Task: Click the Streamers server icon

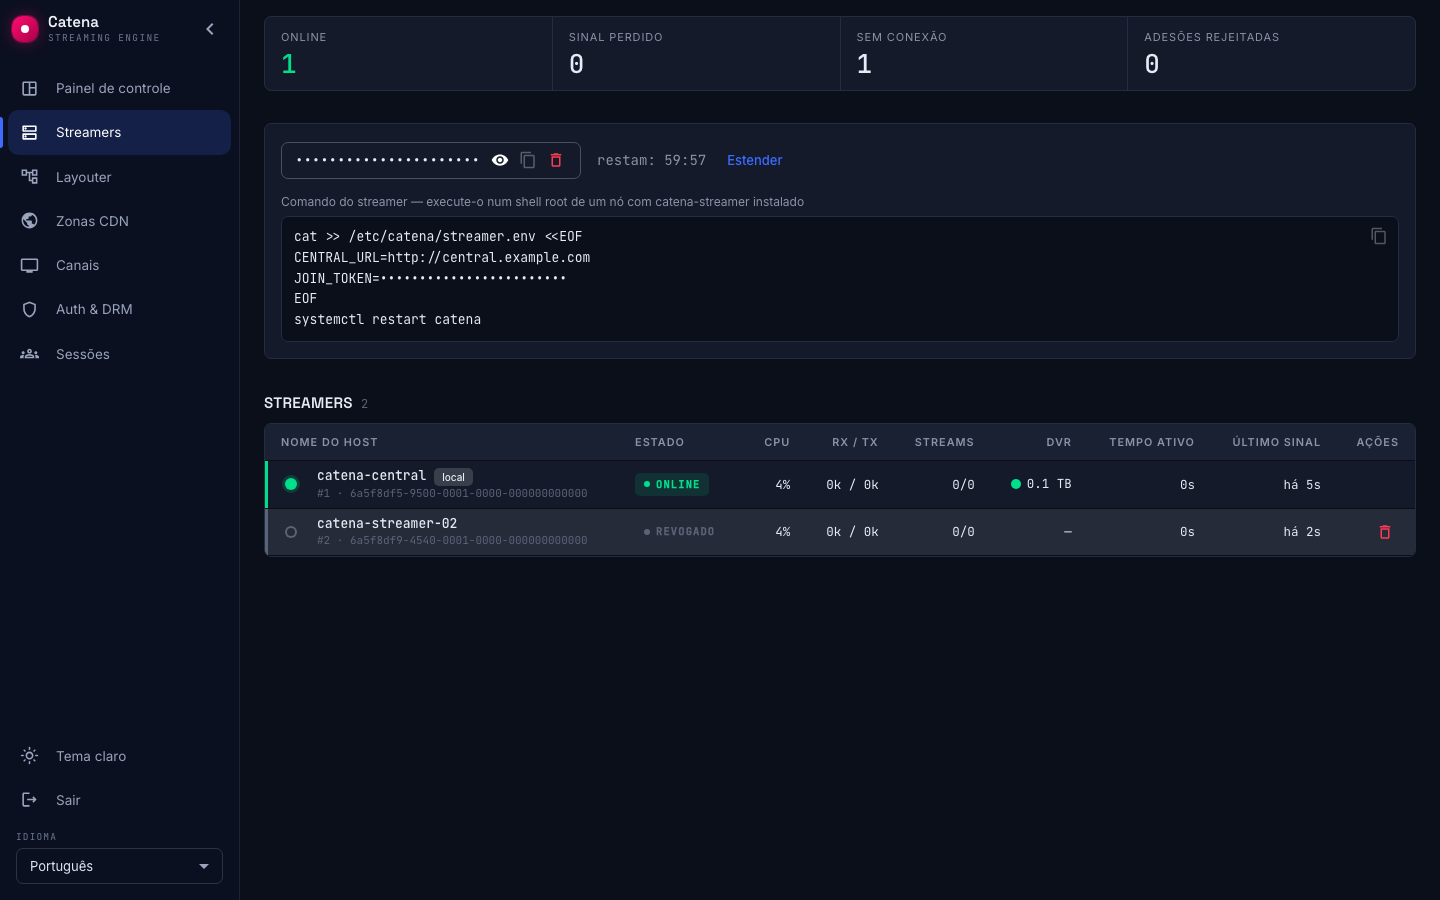Action: click(30, 132)
